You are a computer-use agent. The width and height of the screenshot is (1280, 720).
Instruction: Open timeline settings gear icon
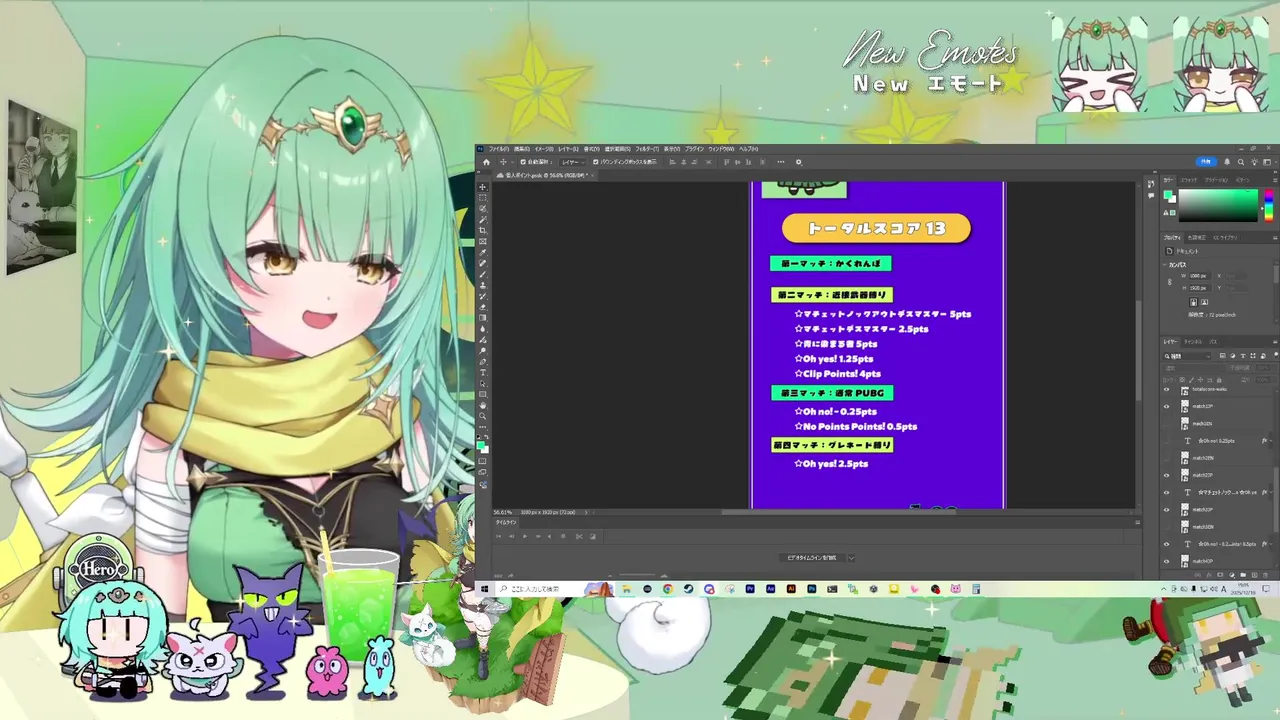(563, 536)
